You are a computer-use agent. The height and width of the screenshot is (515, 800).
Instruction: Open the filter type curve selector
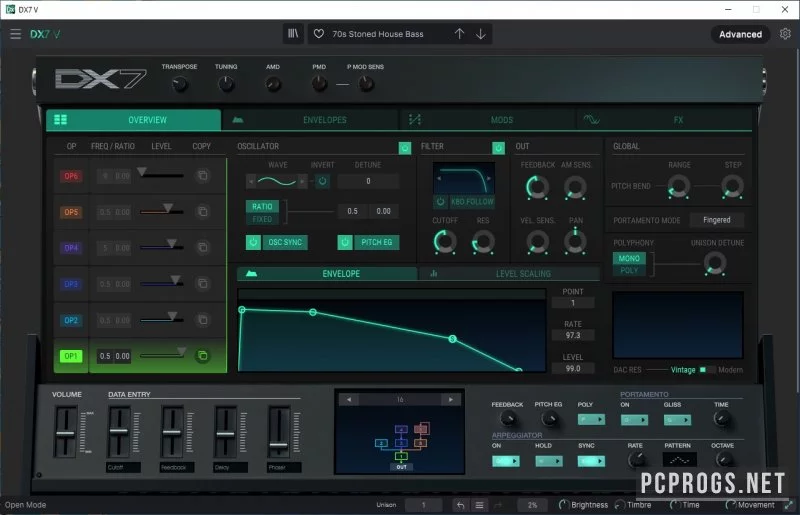(464, 178)
